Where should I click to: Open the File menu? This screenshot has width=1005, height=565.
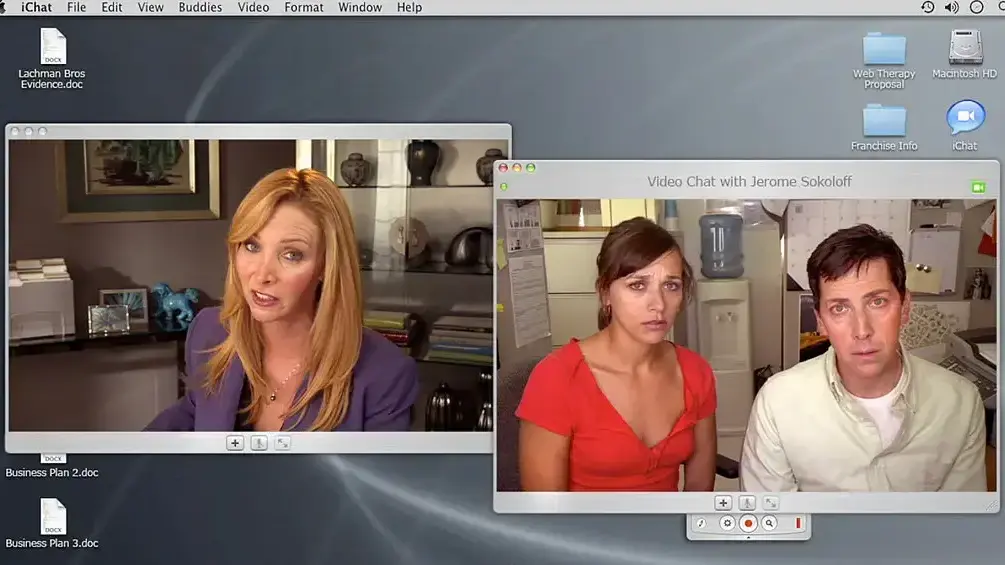[x=76, y=8]
